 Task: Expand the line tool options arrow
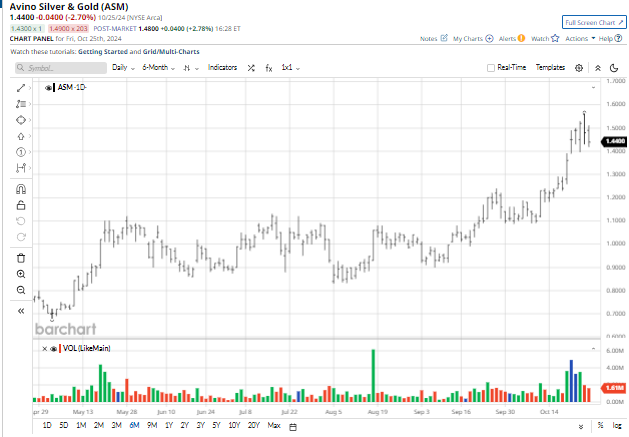point(30,88)
